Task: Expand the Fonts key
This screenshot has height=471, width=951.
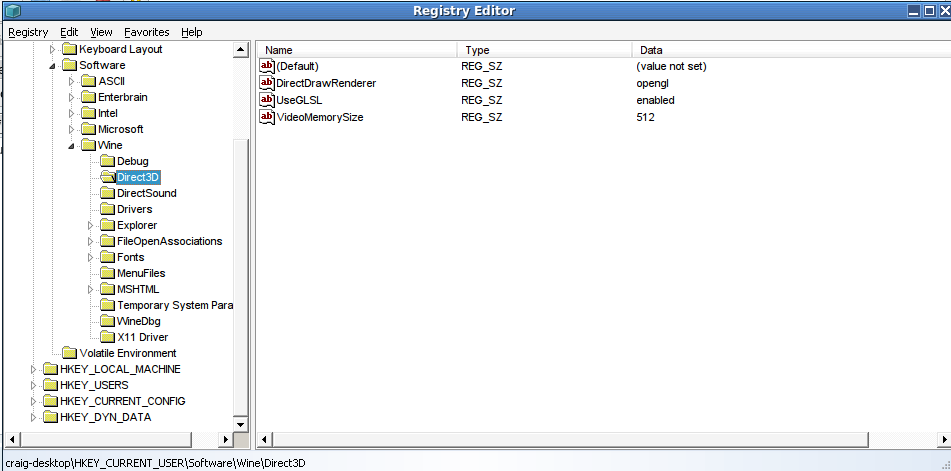Action: click(x=91, y=257)
